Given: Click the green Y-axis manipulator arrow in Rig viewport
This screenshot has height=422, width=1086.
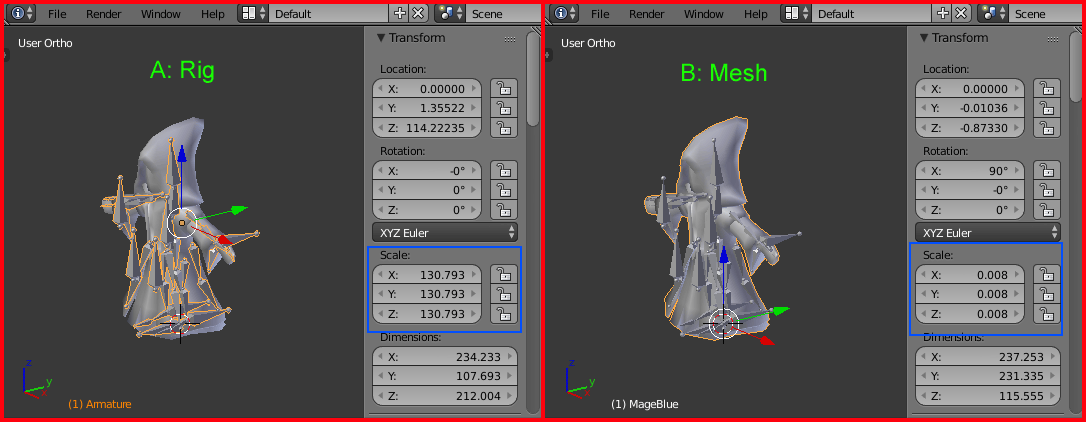Looking at the screenshot, I should [x=239, y=209].
